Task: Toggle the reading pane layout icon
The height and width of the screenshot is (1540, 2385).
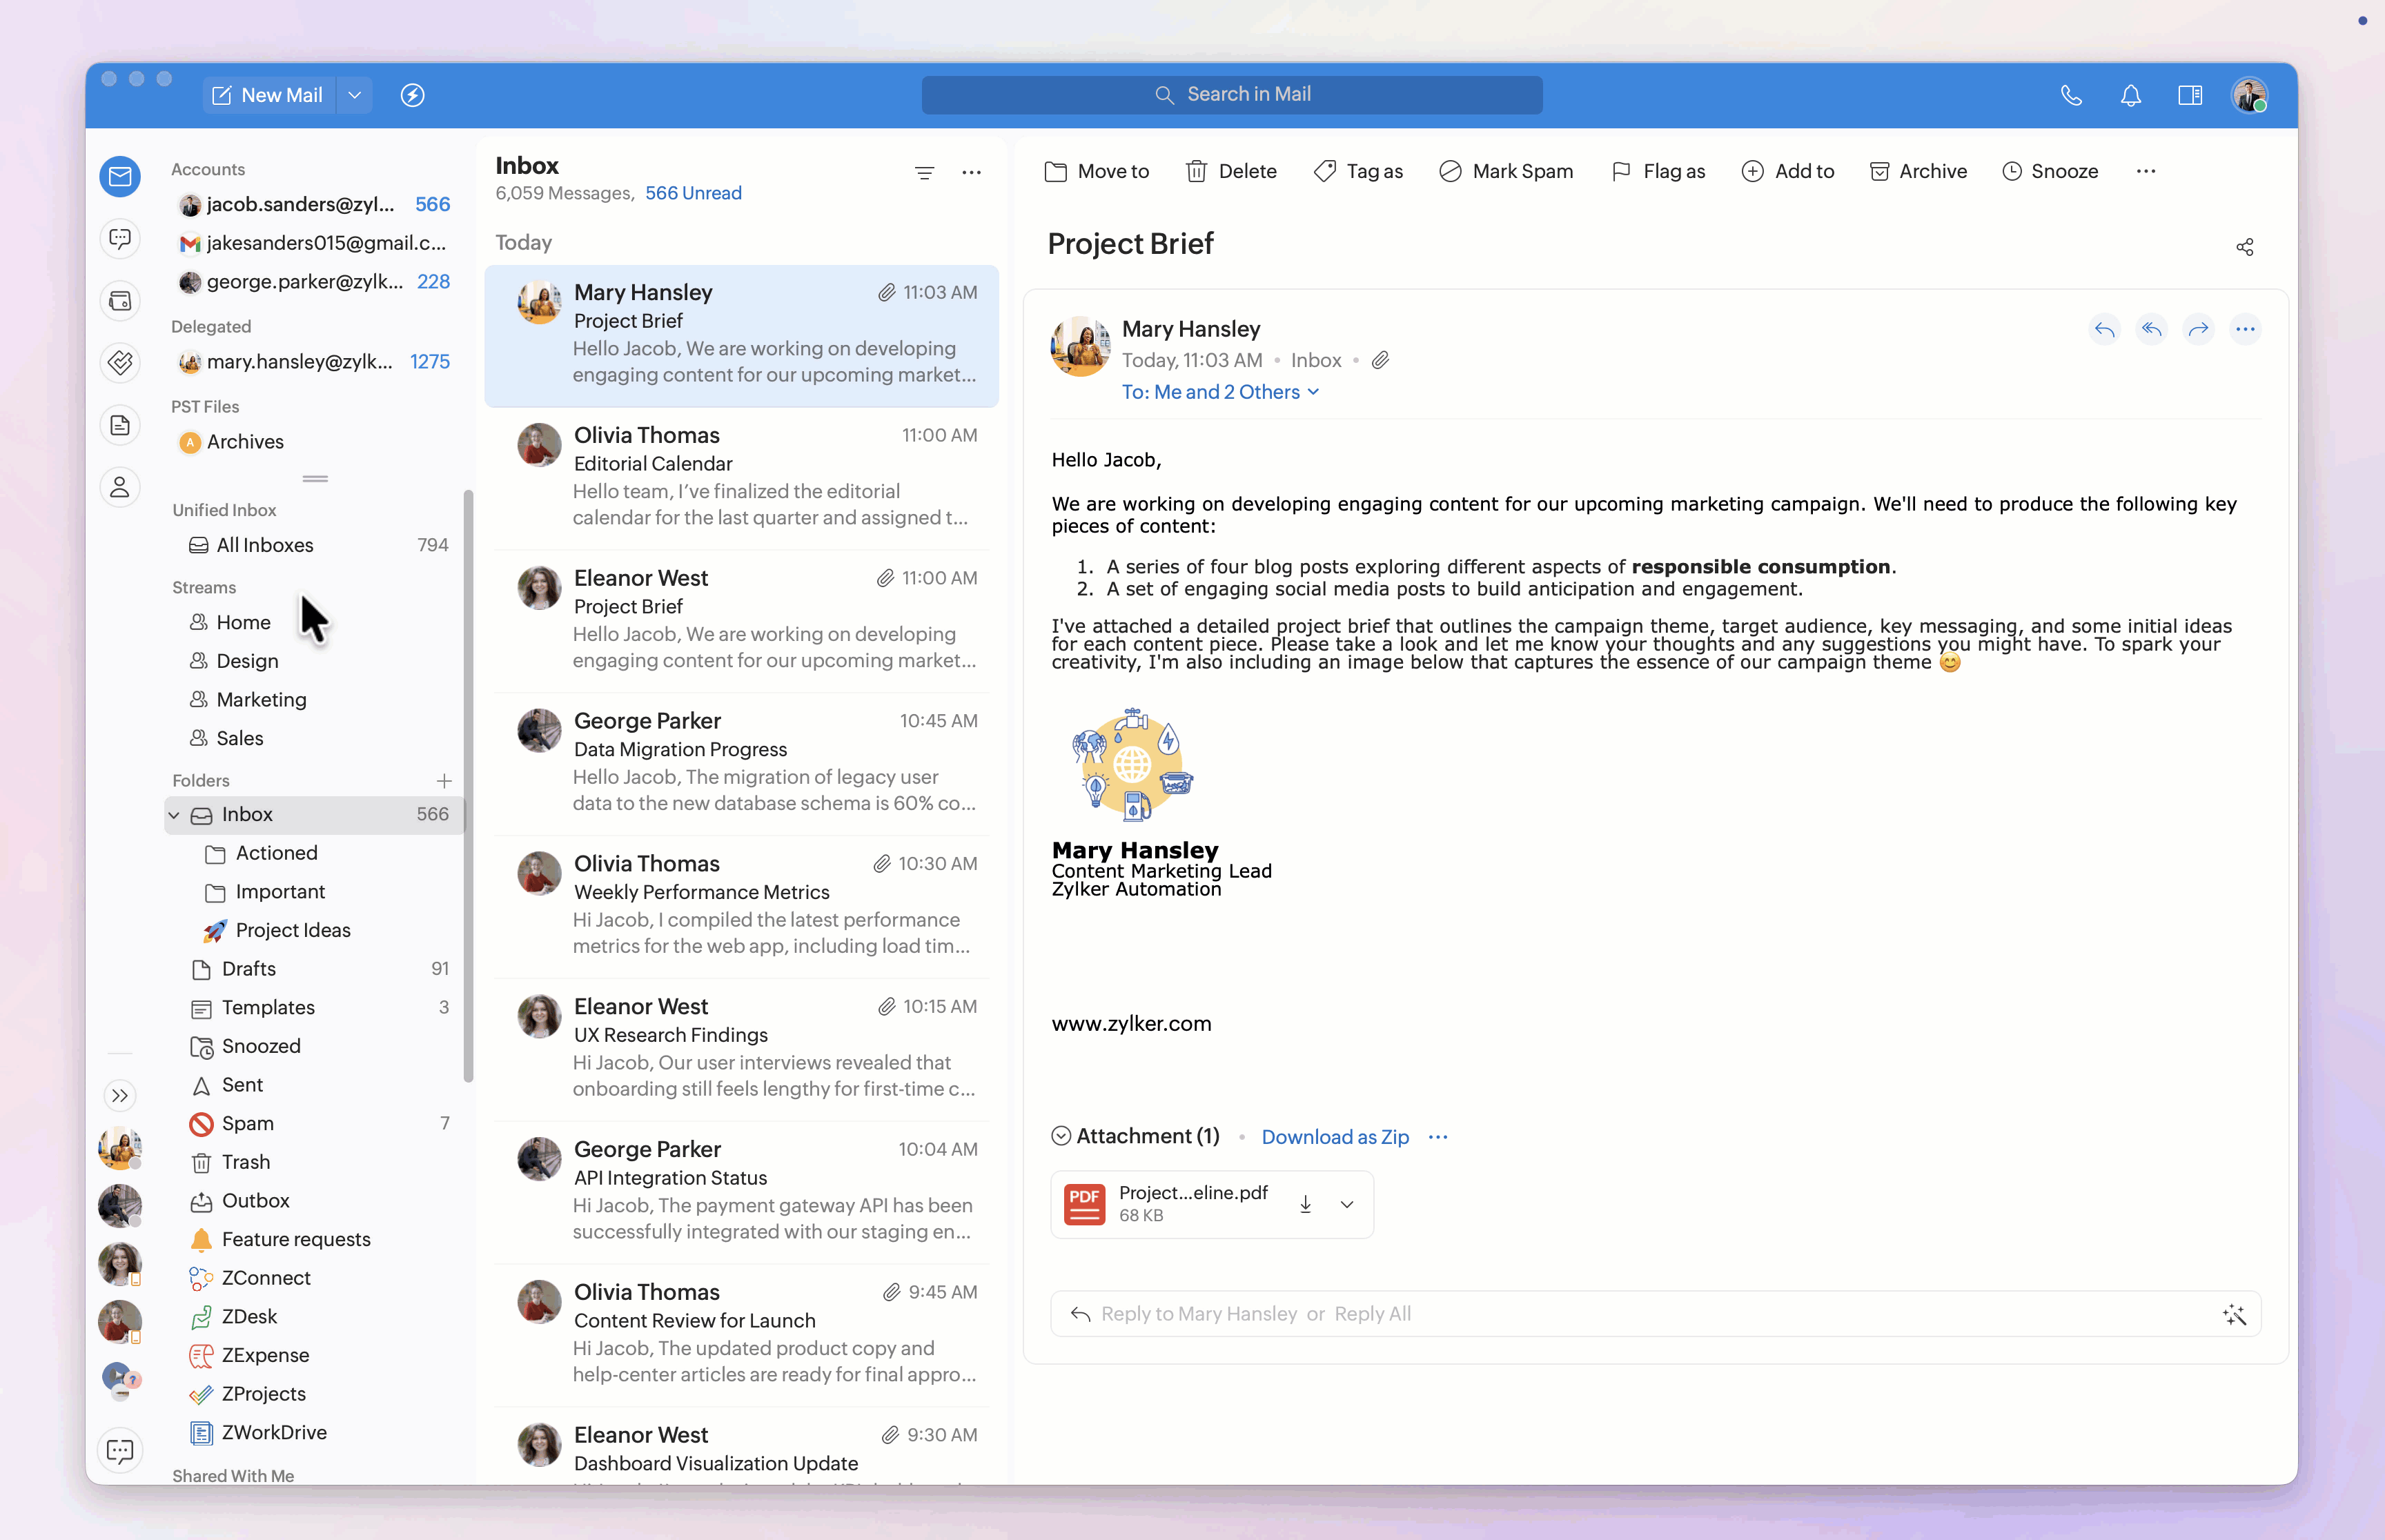Action: click(2189, 95)
